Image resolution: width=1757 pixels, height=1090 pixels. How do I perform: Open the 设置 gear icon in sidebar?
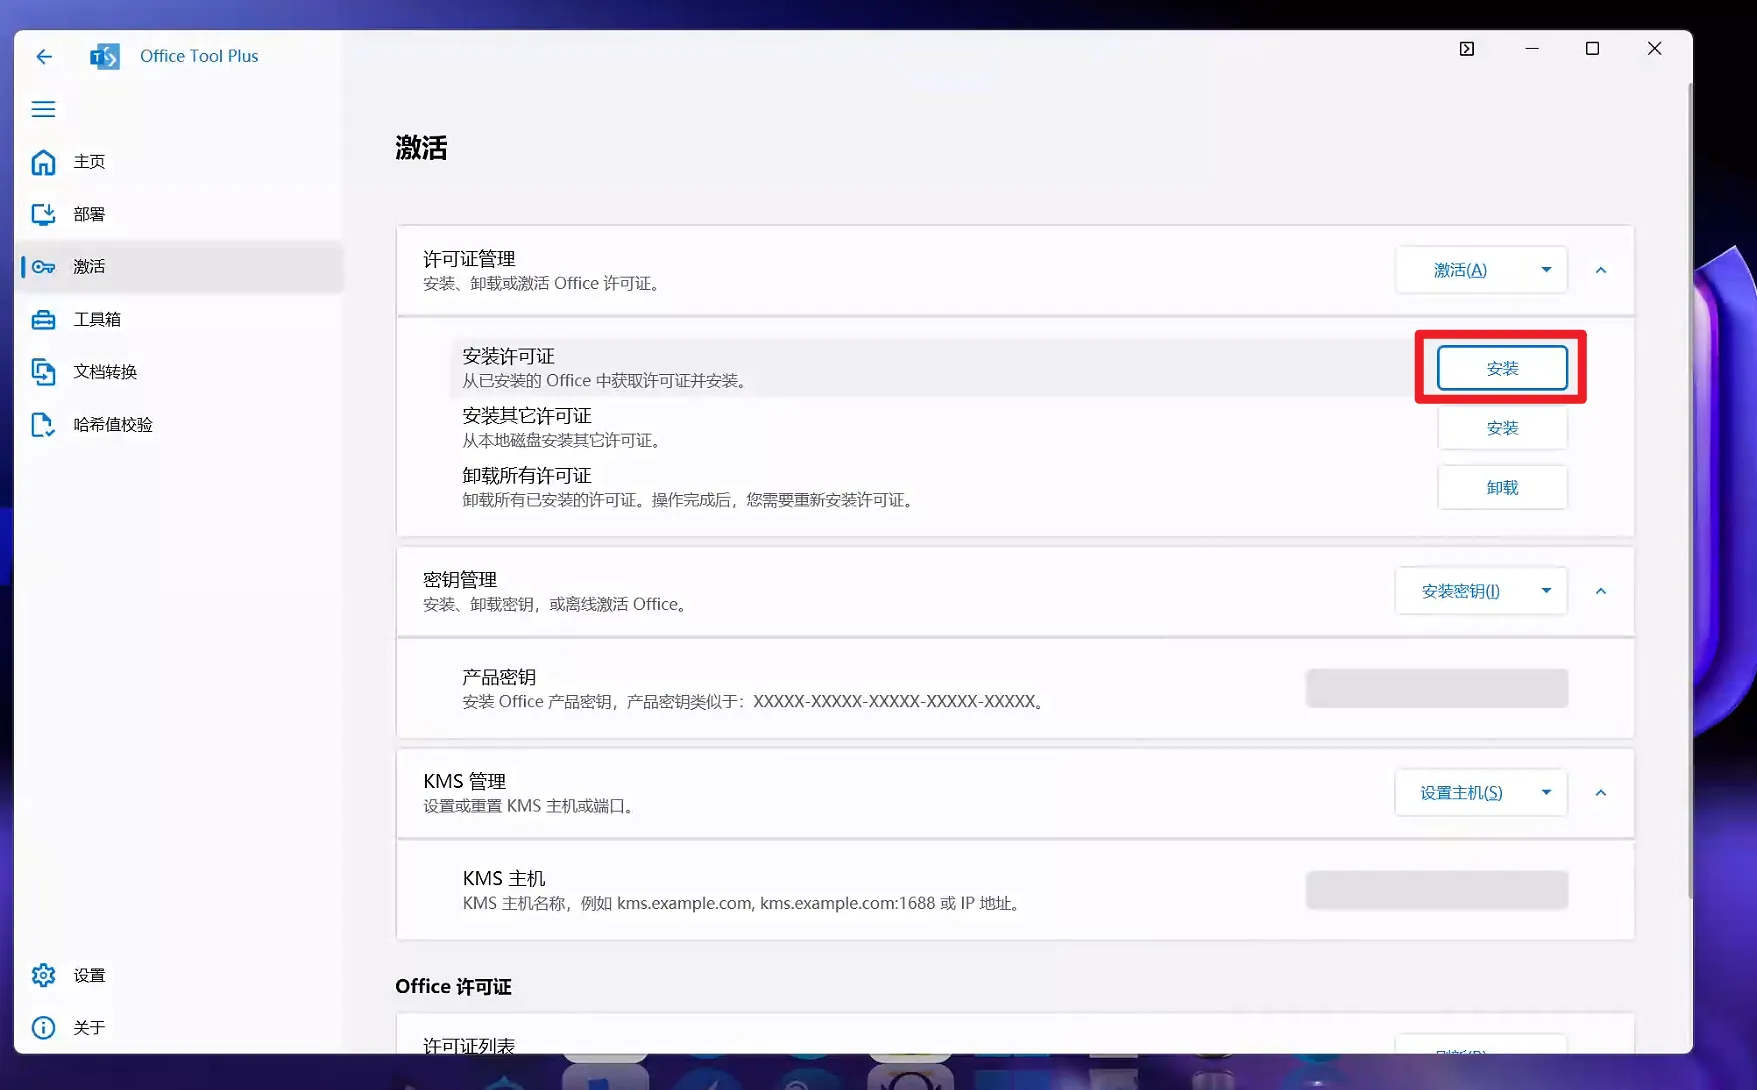click(43, 975)
